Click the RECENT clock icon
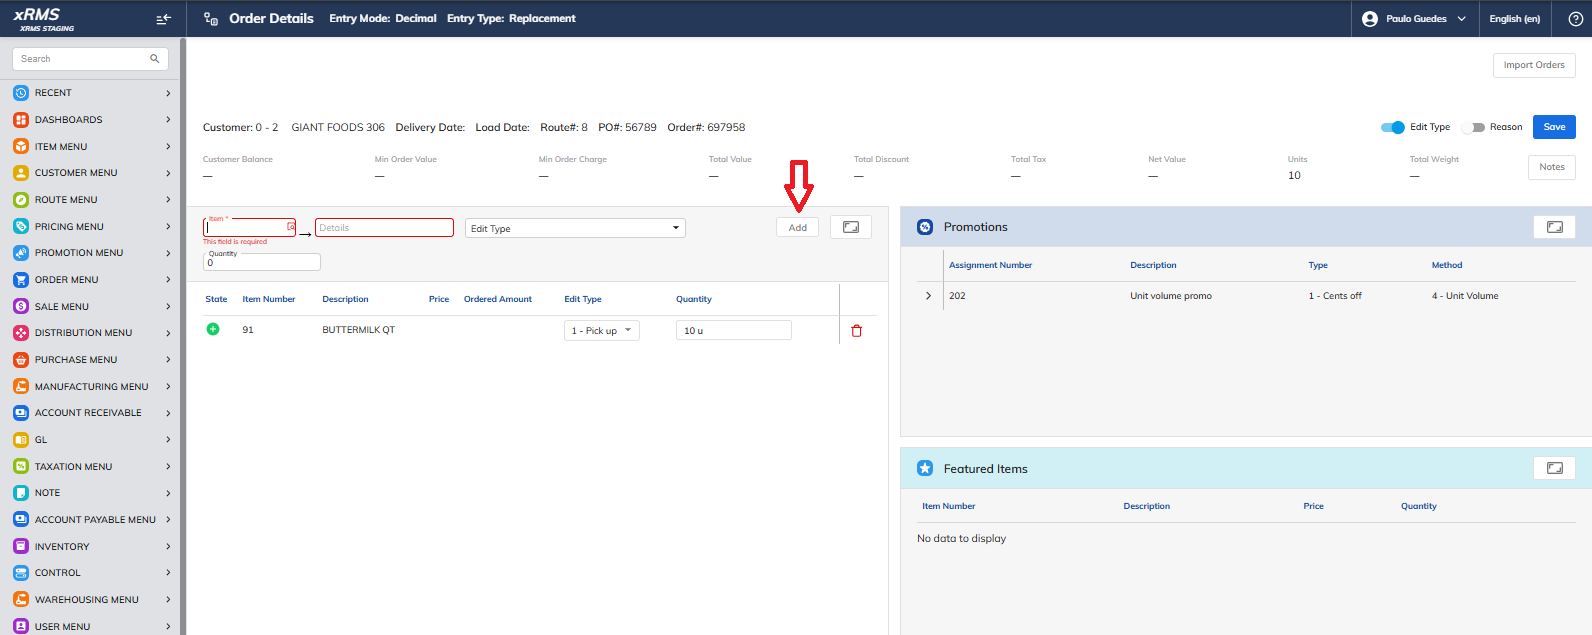The width and height of the screenshot is (1592, 635). tap(21, 93)
